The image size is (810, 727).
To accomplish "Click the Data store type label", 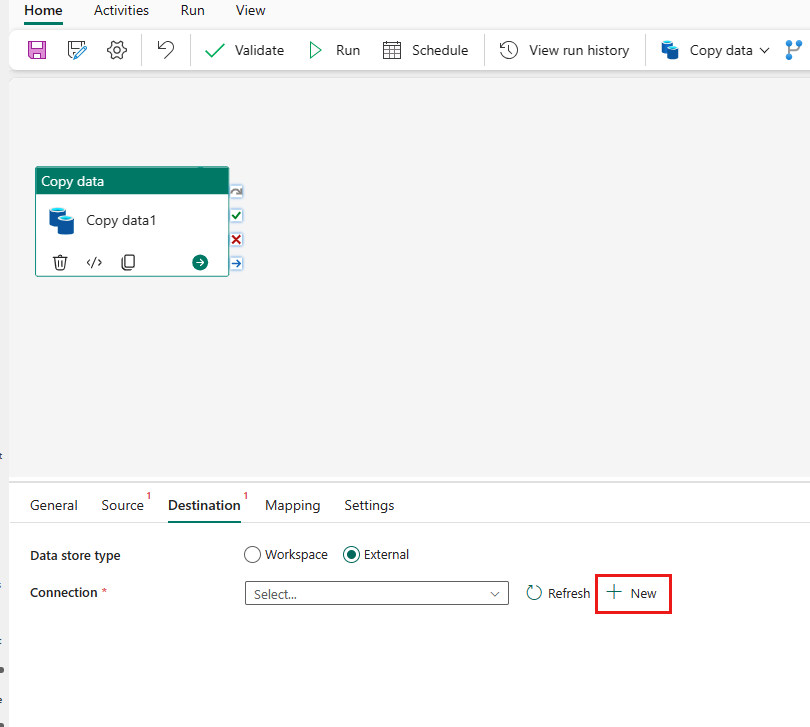I will pyautogui.click(x=75, y=555).
